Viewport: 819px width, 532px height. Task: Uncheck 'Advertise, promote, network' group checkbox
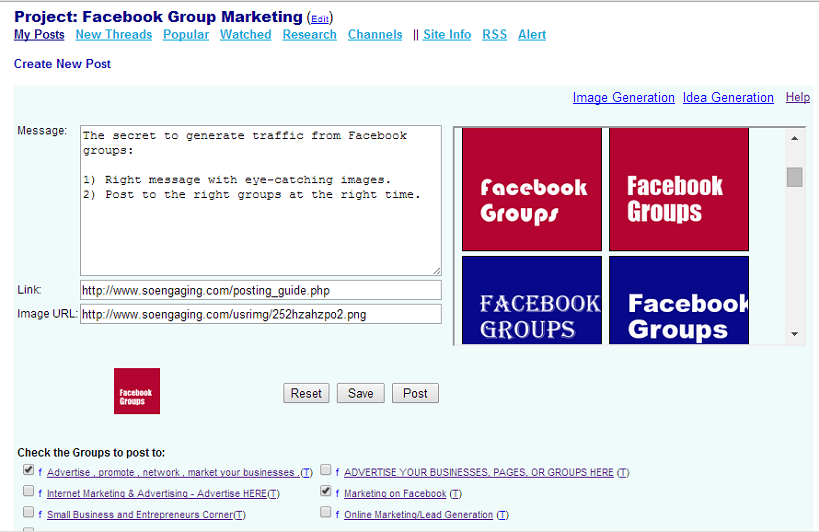point(28,470)
